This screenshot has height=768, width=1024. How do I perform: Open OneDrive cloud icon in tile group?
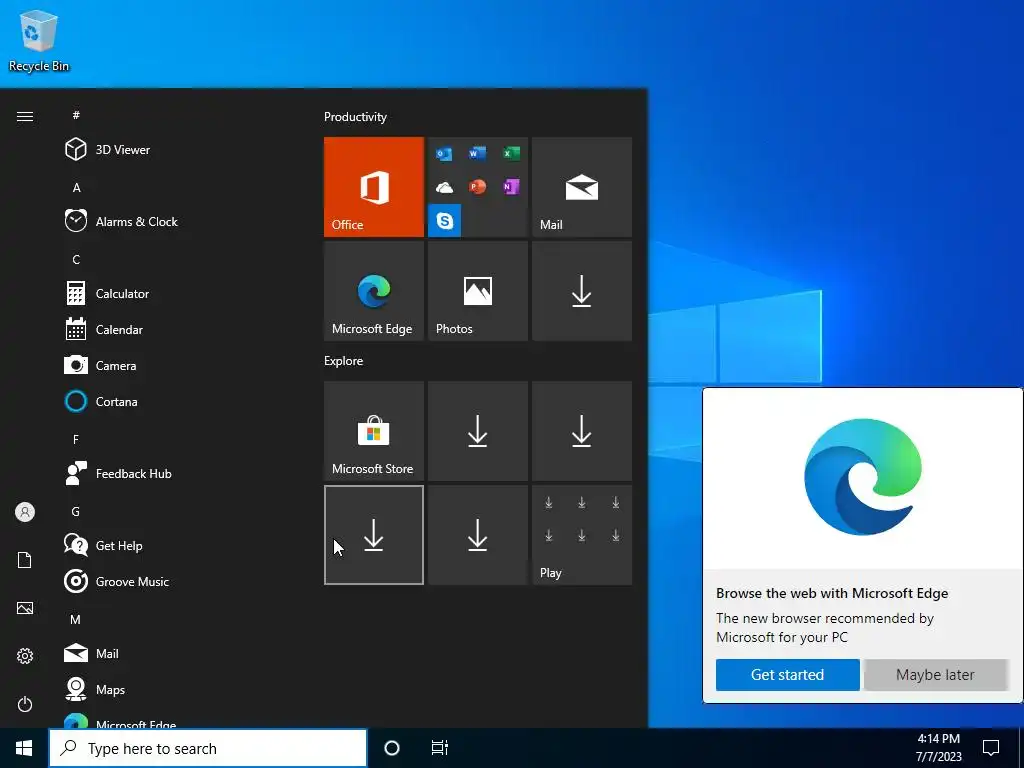(444, 187)
